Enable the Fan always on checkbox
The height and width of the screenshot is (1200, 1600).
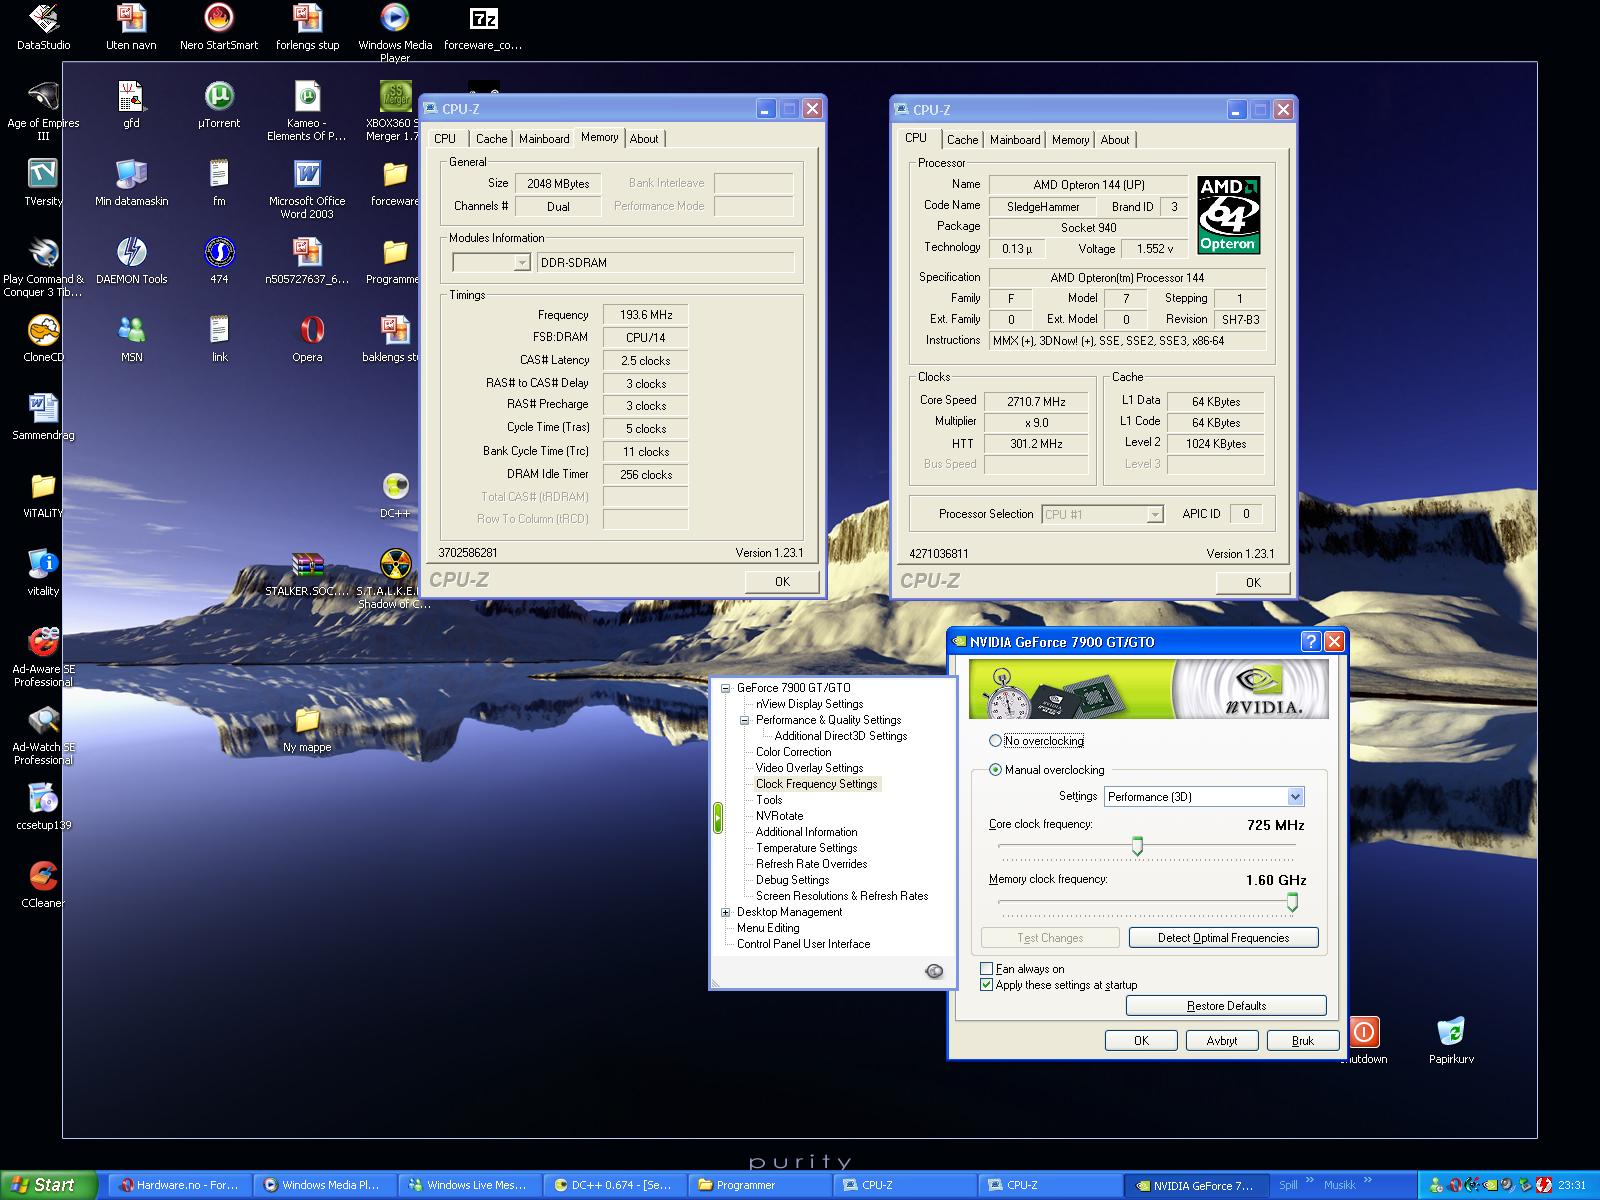(x=987, y=969)
